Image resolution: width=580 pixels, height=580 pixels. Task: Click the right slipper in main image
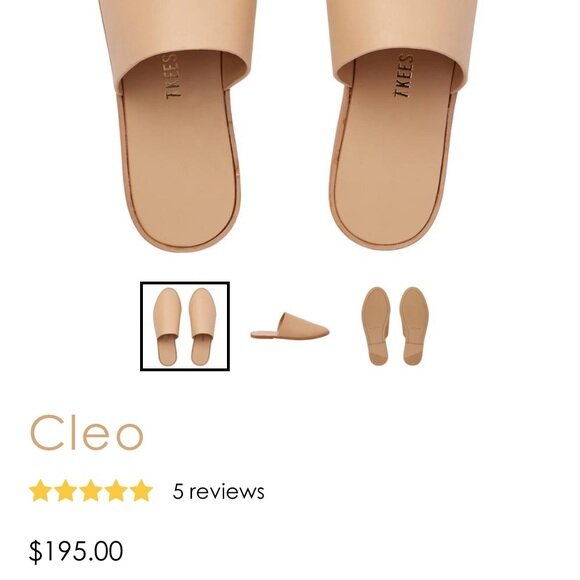click(x=401, y=126)
